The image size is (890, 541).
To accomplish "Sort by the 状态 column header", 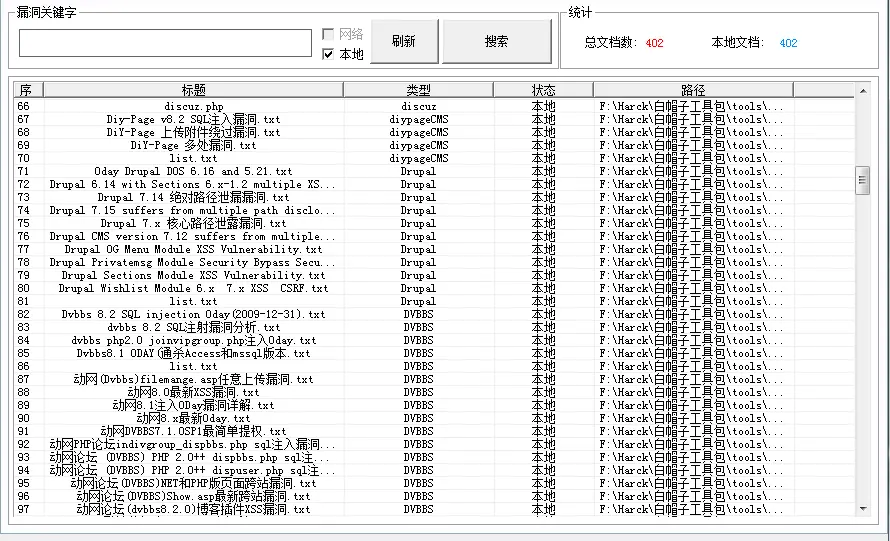I will (543, 90).
